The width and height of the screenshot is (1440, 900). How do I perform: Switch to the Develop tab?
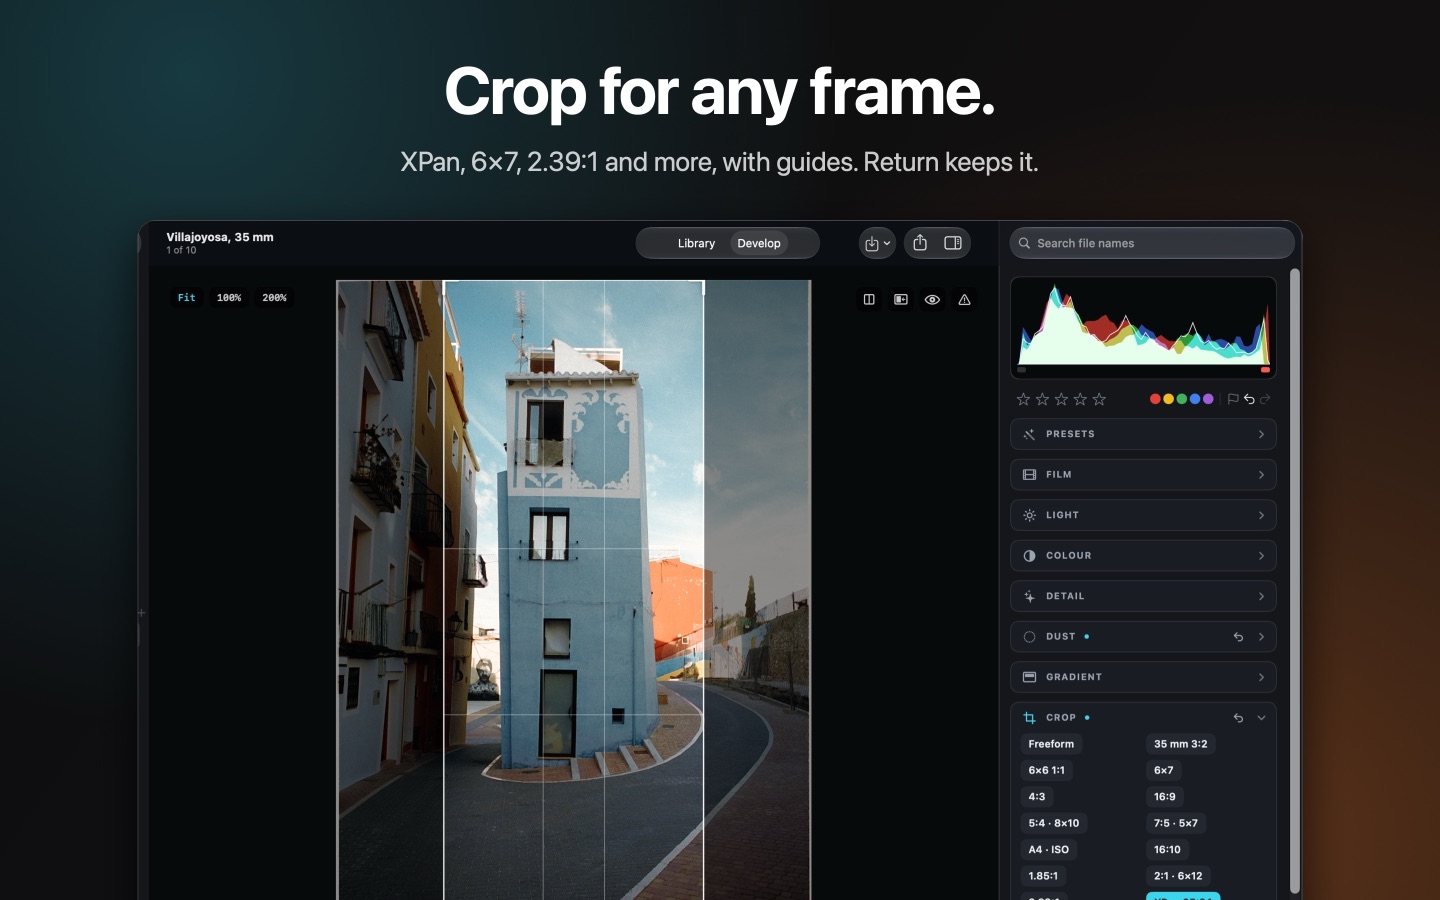759,243
